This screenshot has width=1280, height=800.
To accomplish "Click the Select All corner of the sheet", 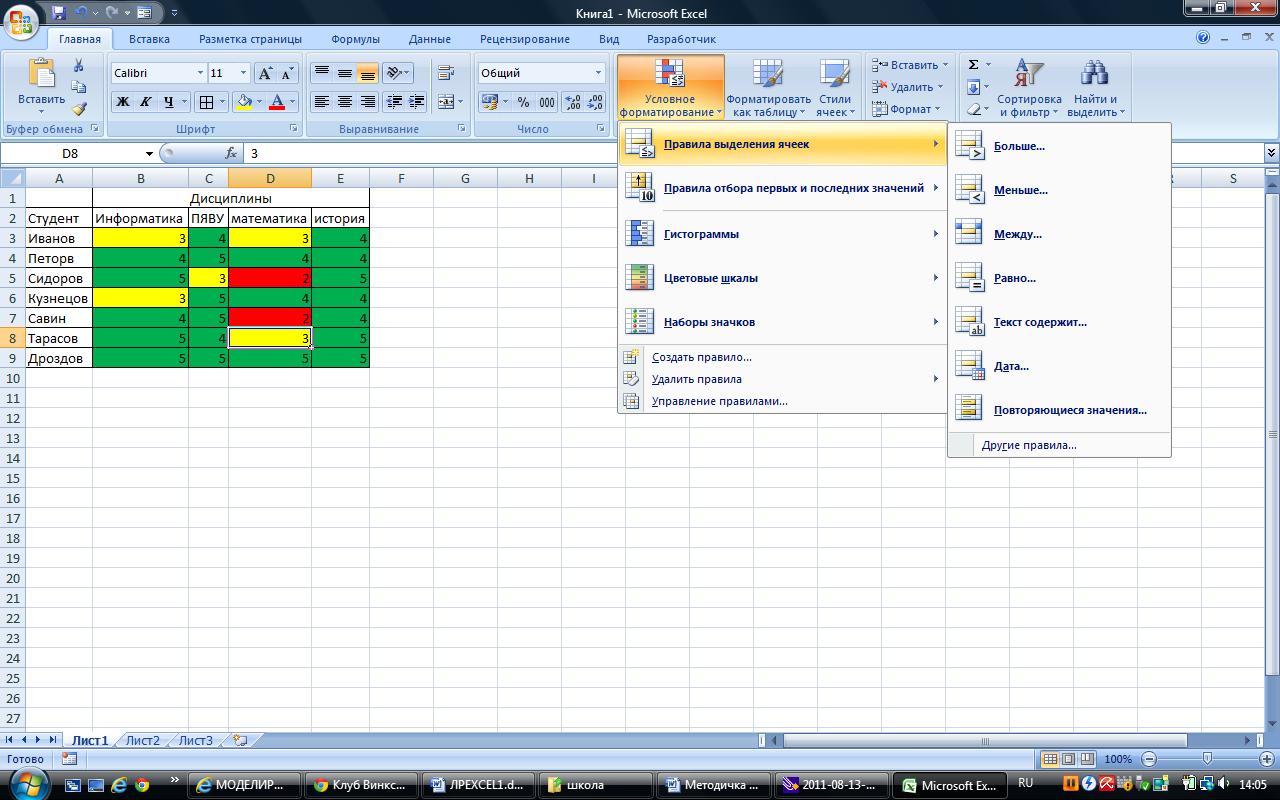I will pyautogui.click(x=13, y=178).
